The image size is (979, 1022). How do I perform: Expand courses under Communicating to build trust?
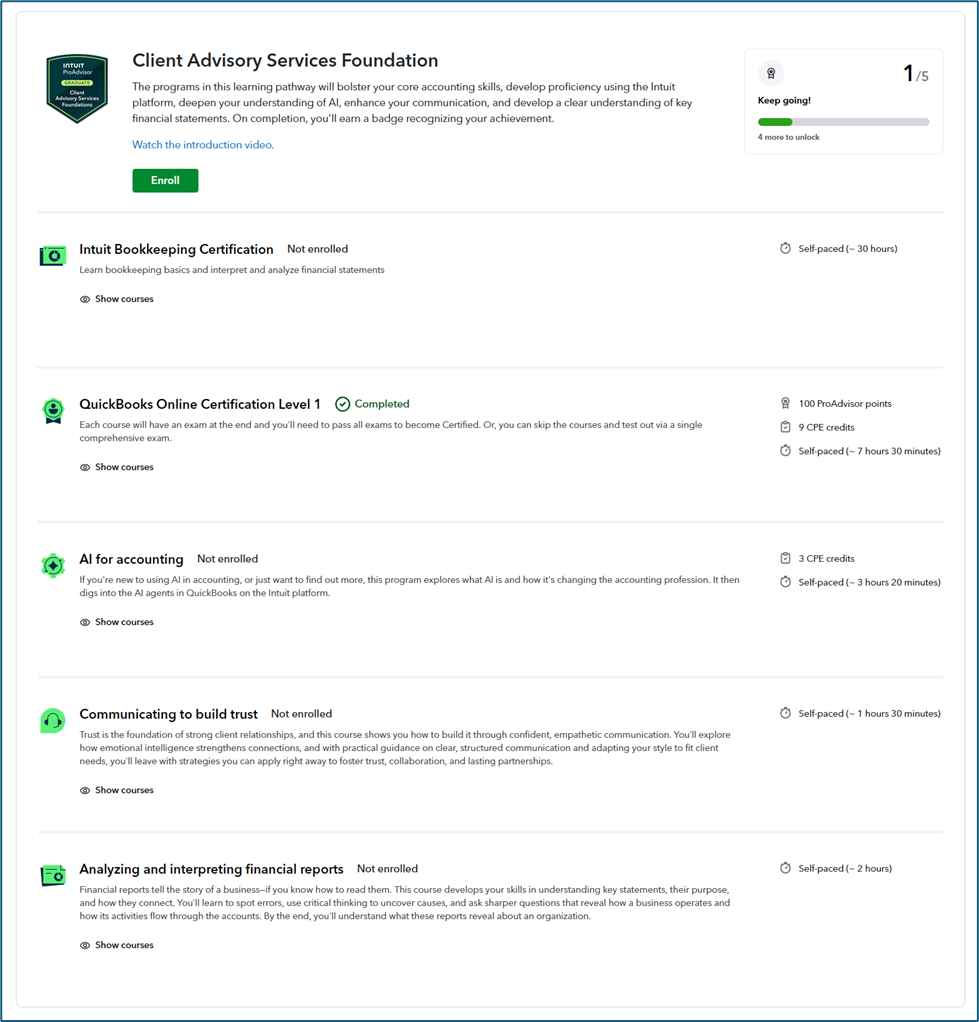tap(117, 790)
